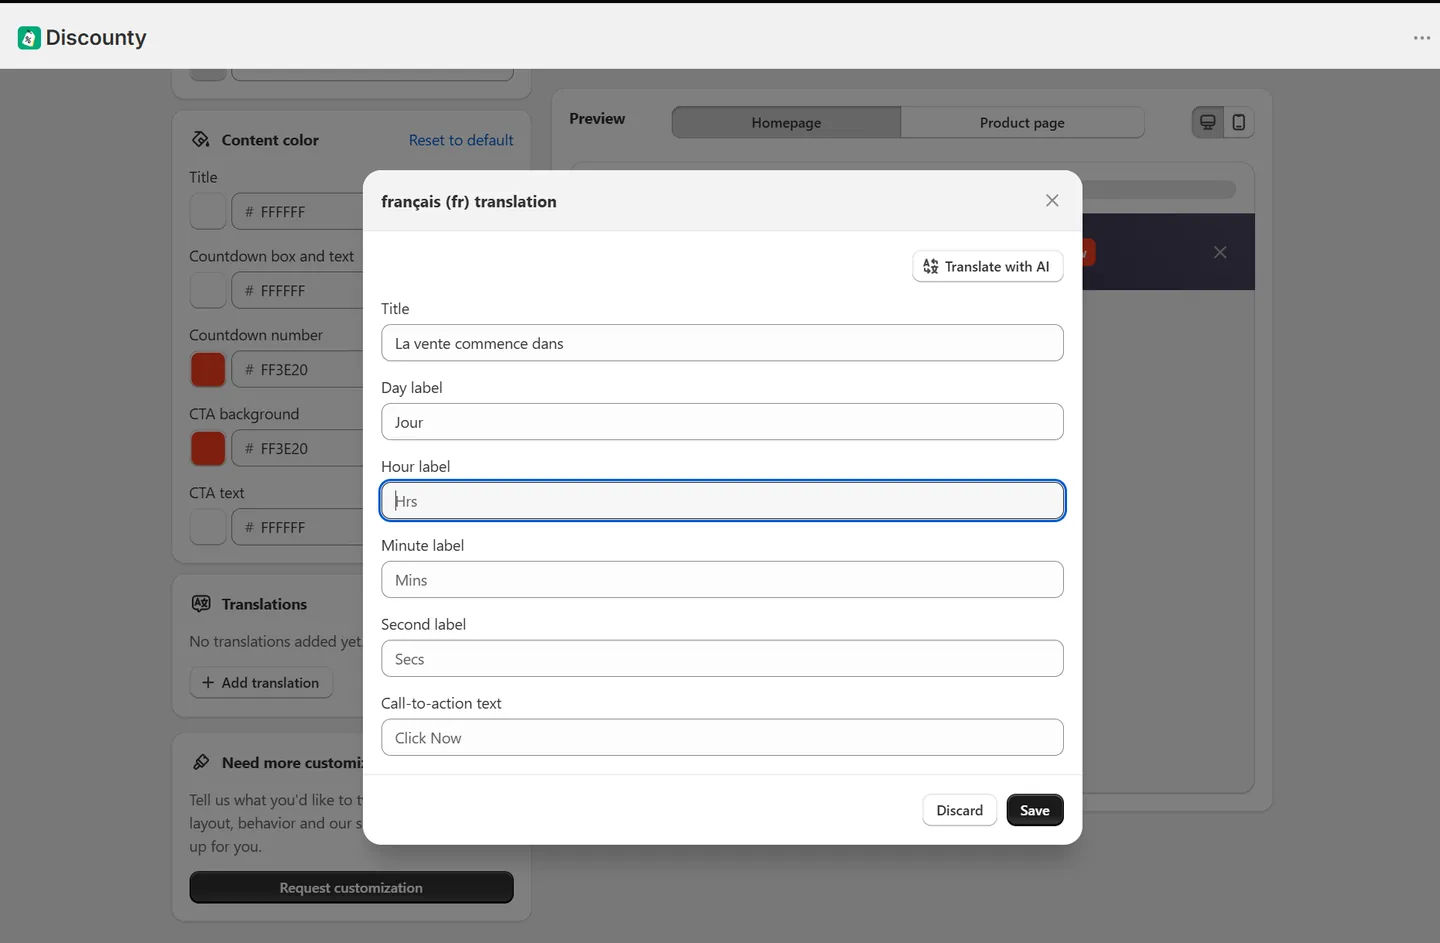Switch to mobile preview device icon
The width and height of the screenshot is (1440, 943).
[x=1239, y=123]
